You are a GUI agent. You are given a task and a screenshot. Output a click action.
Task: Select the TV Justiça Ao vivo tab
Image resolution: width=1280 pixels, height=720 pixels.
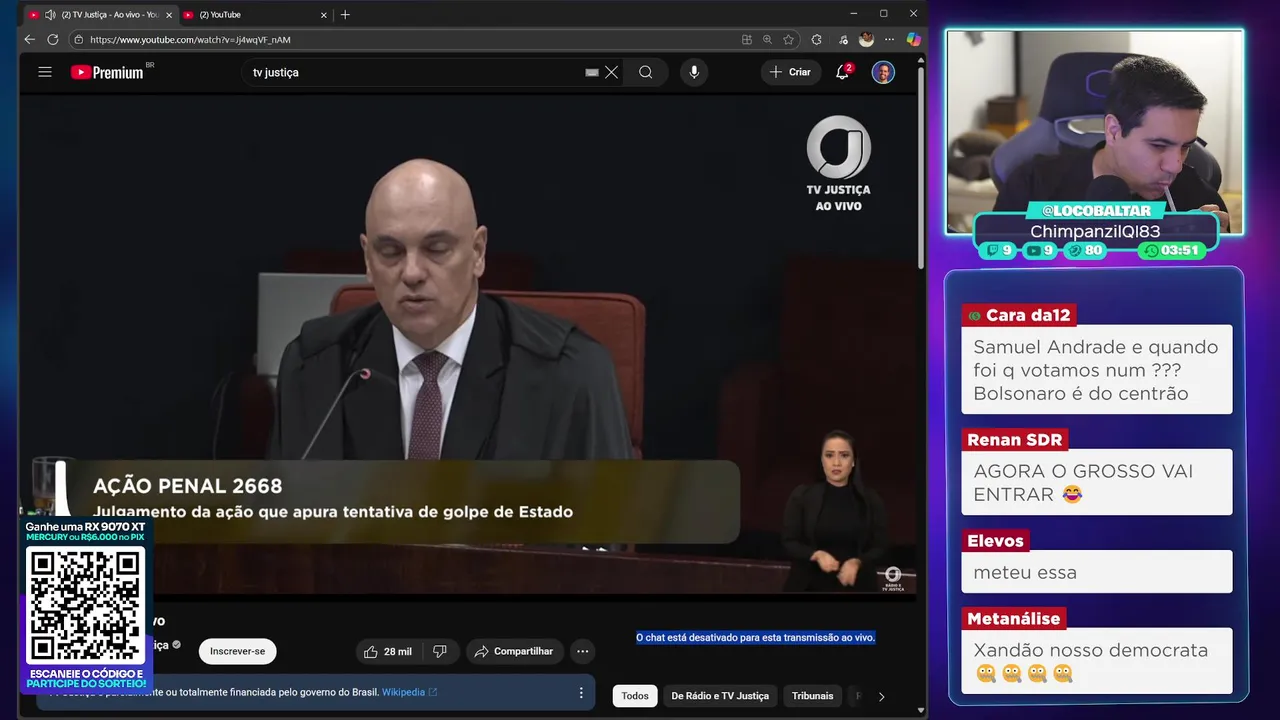click(x=100, y=15)
